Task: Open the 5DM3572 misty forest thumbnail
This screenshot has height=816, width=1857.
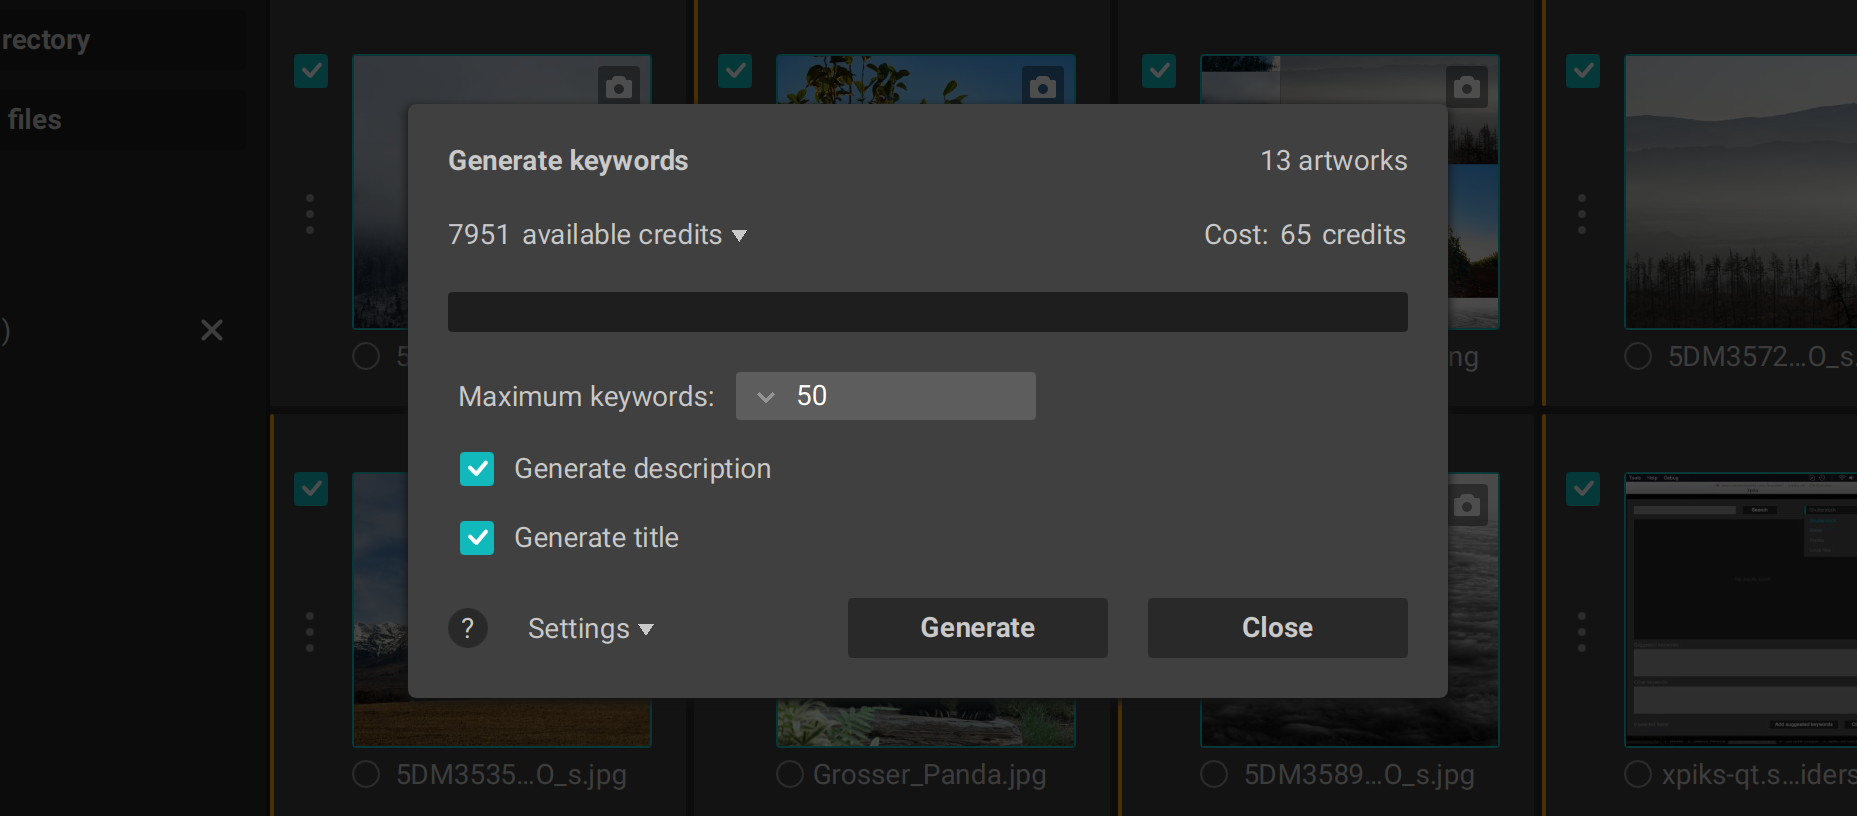Action: [1740, 192]
